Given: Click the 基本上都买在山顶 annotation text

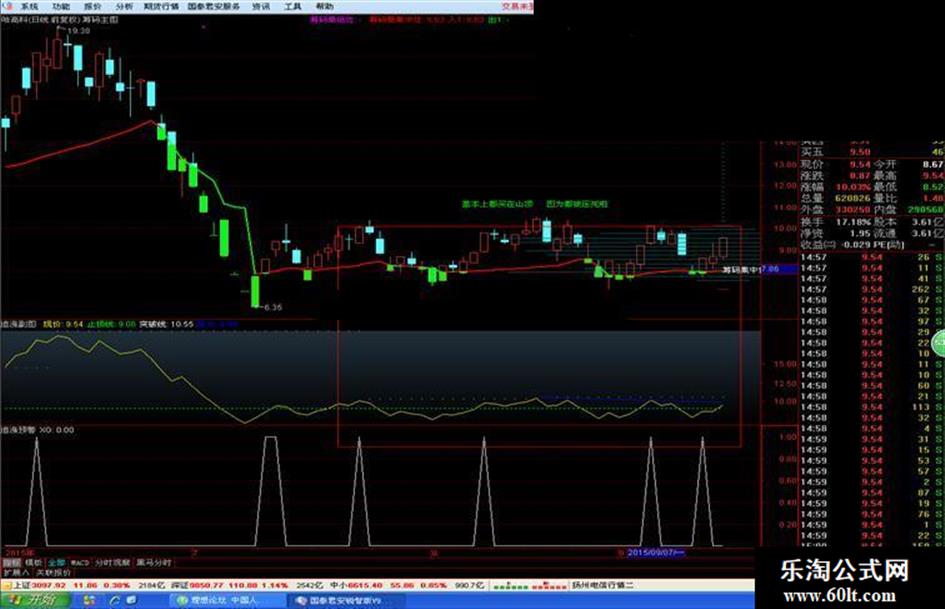Looking at the screenshot, I should coord(498,204).
